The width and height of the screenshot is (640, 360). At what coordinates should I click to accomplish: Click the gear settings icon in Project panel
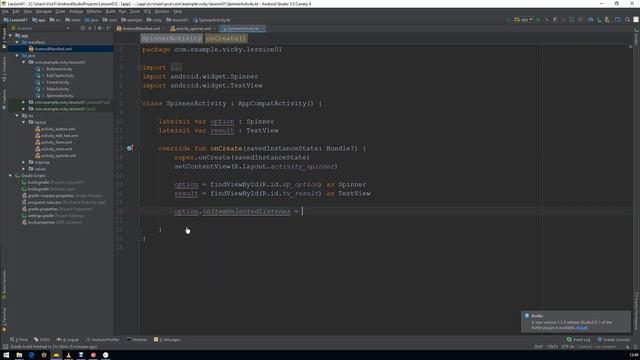coord(100,28)
